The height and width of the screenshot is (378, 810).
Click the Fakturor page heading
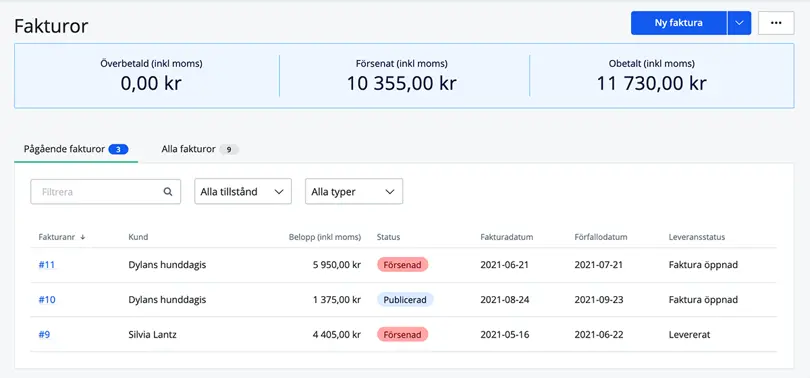(x=51, y=26)
